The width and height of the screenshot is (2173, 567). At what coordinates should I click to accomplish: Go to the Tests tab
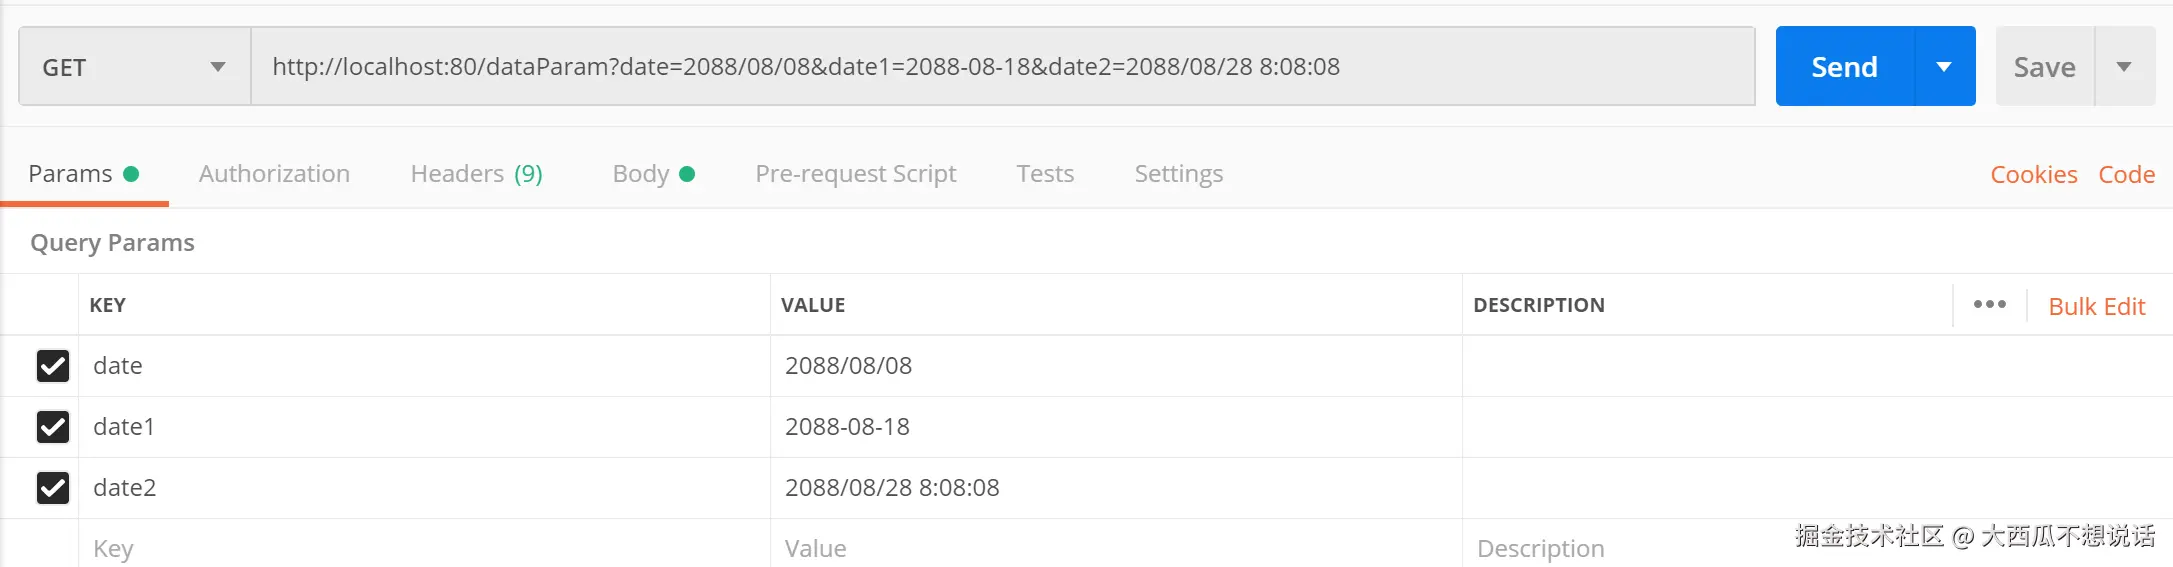(x=1045, y=174)
